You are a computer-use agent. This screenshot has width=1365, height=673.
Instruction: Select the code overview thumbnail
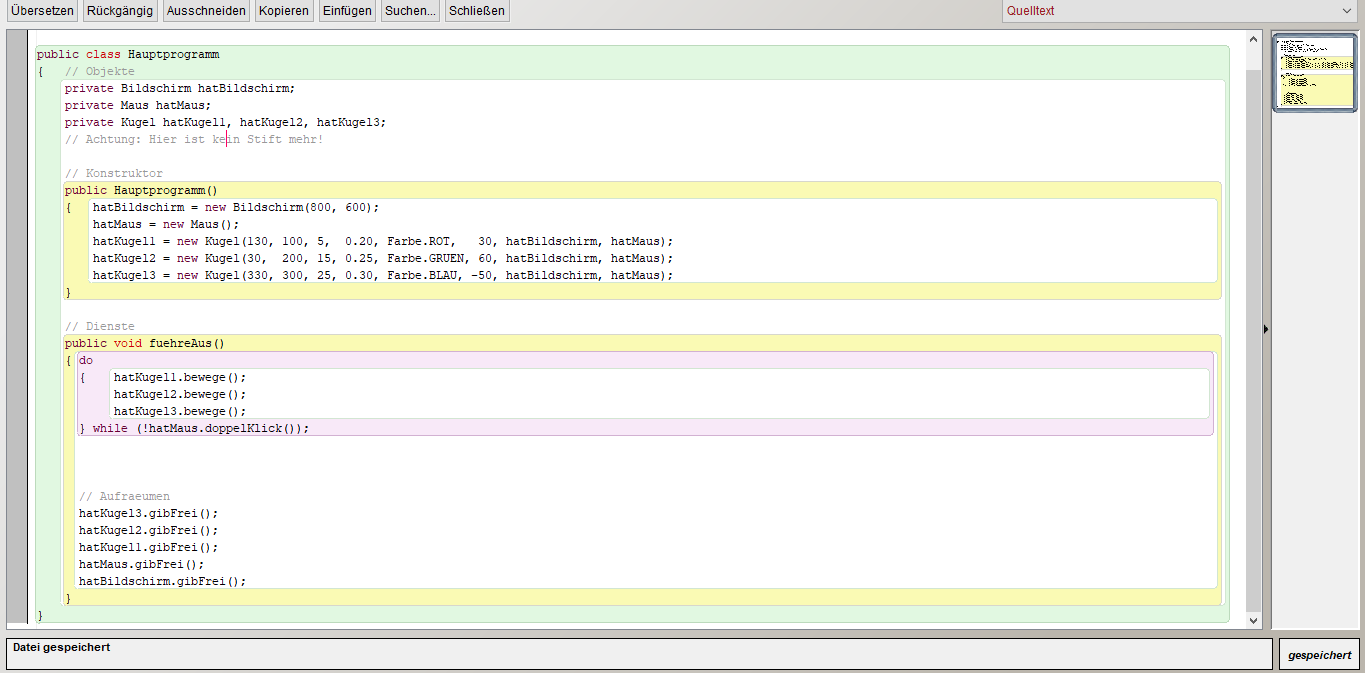(1315, 72)
